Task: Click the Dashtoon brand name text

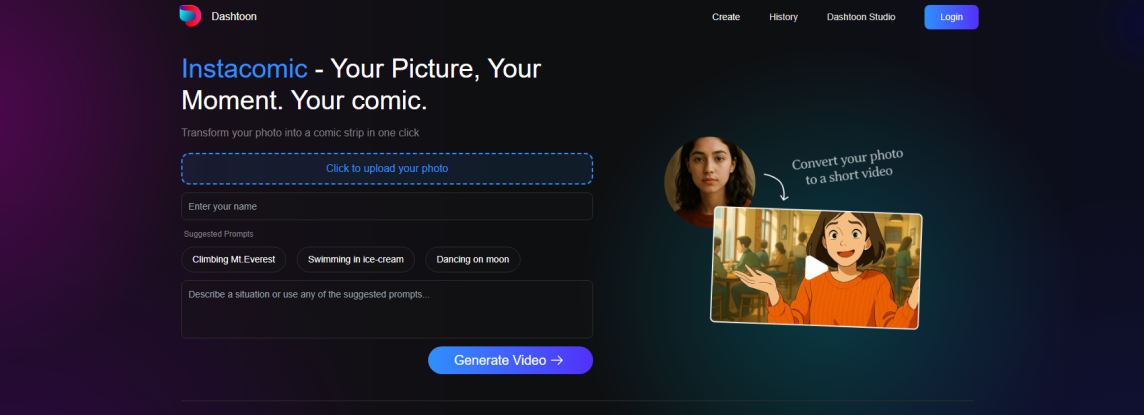Action: [234, 17]
